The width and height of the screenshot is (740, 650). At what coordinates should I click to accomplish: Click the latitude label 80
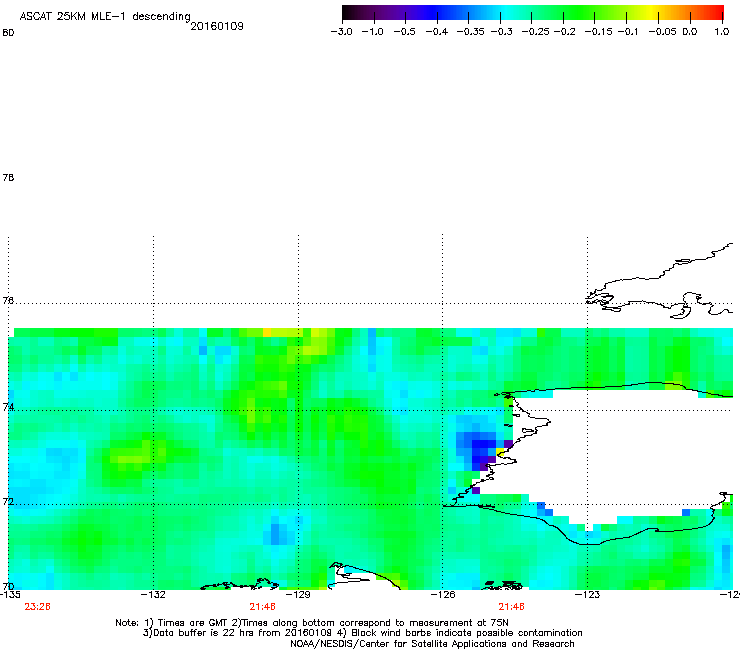coord(8,33)
